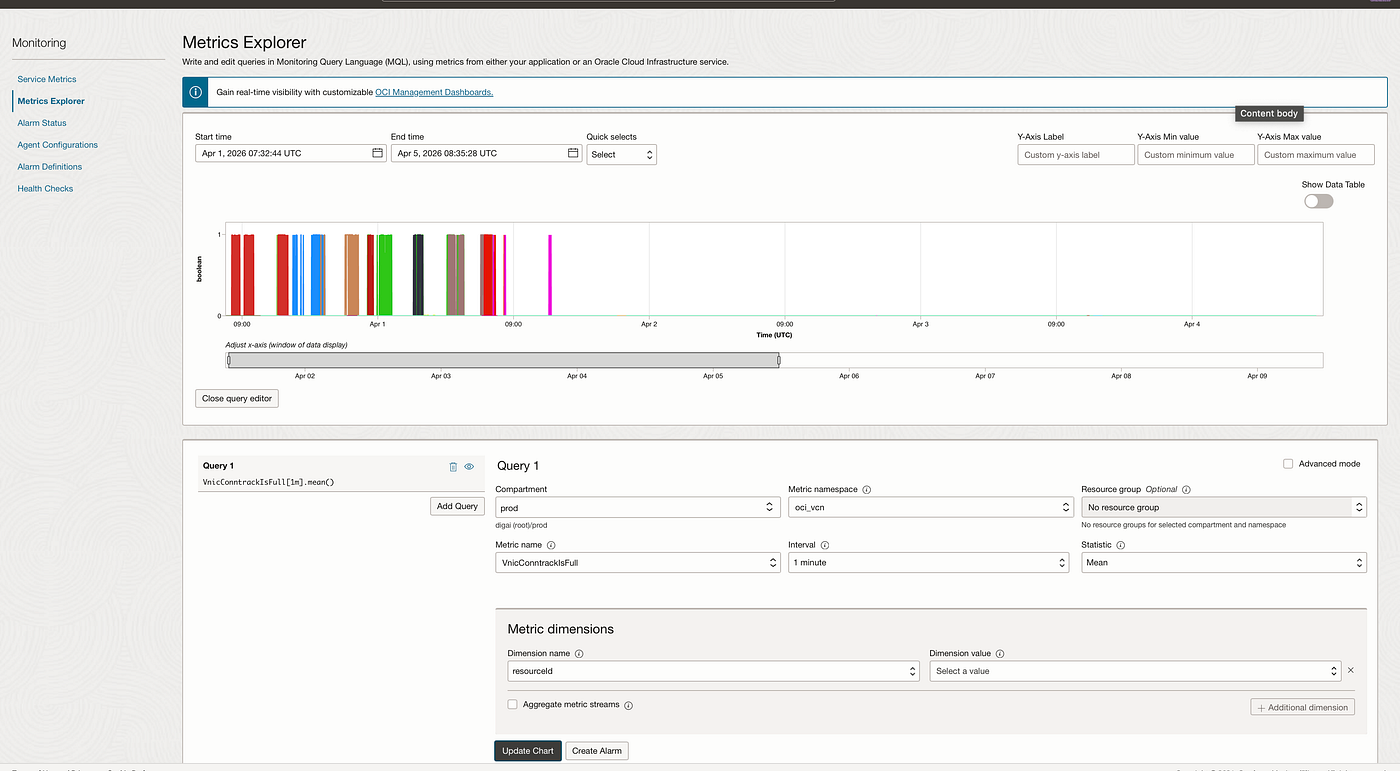Turn on the Show Data Table switch
This screenshot has height=771, width=1400.
point(1318,201)
